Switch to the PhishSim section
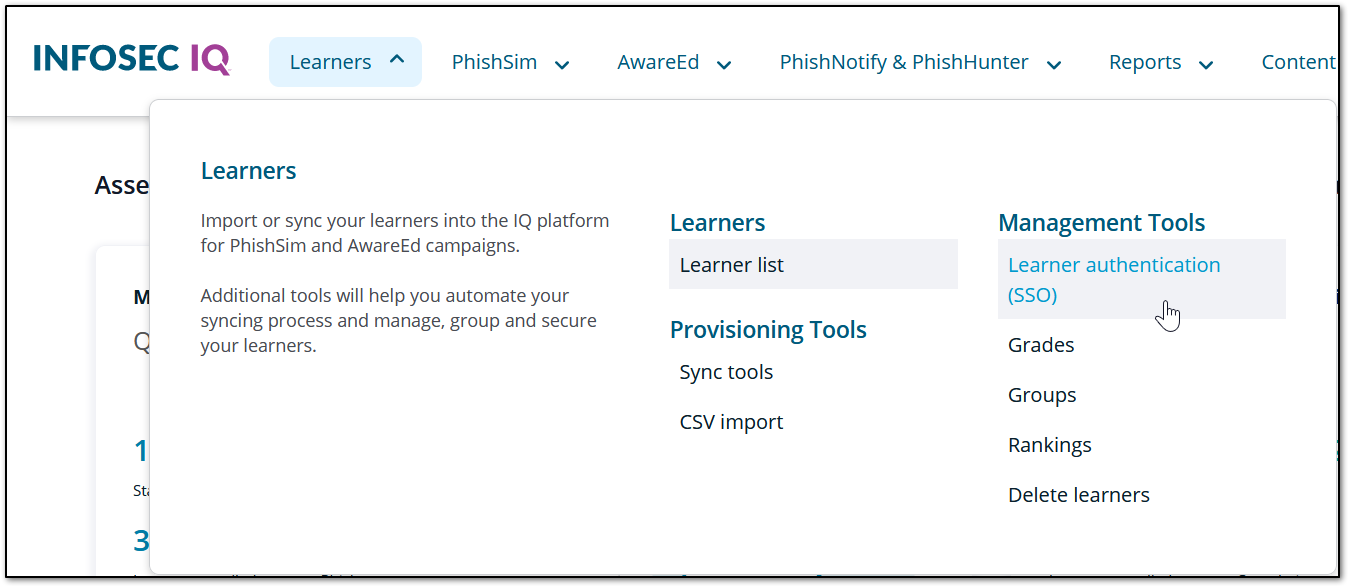The width and height of the screenshot is (1349, 587). click(494, 61)
